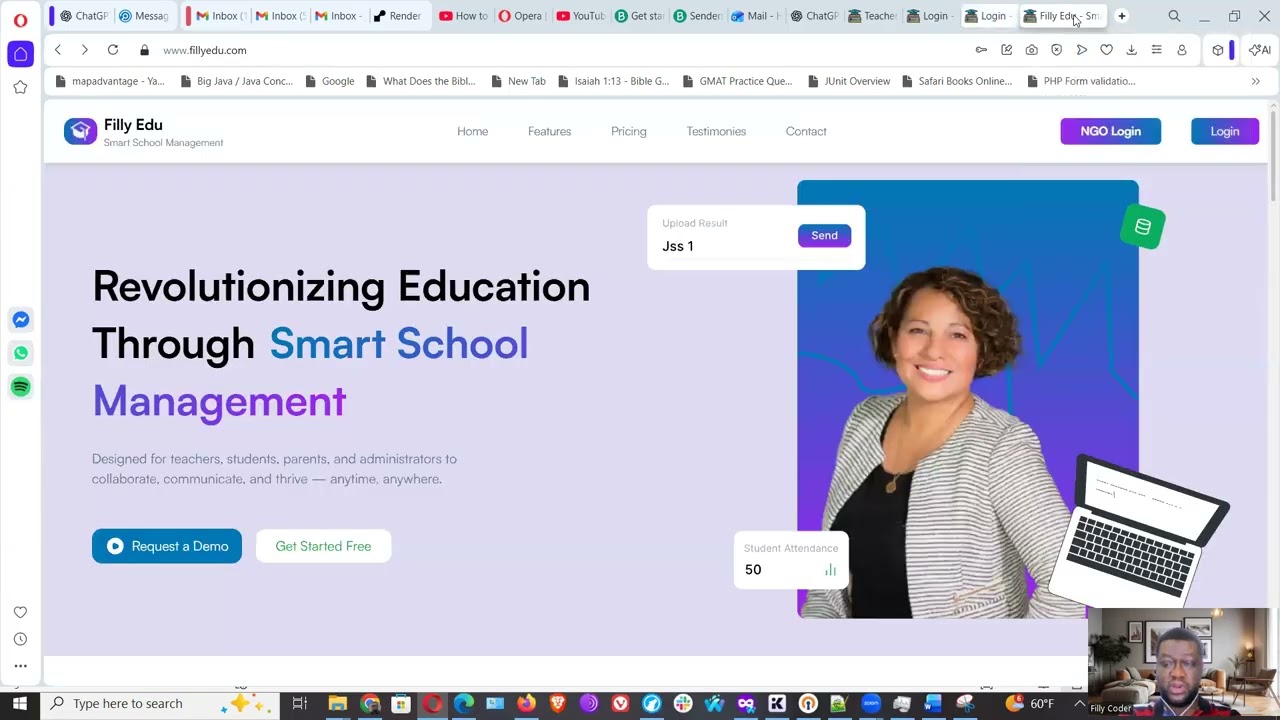Screen dimensions: 1280x720
Task: Click the NGO Login button
Action: [x=1110, y=131]
